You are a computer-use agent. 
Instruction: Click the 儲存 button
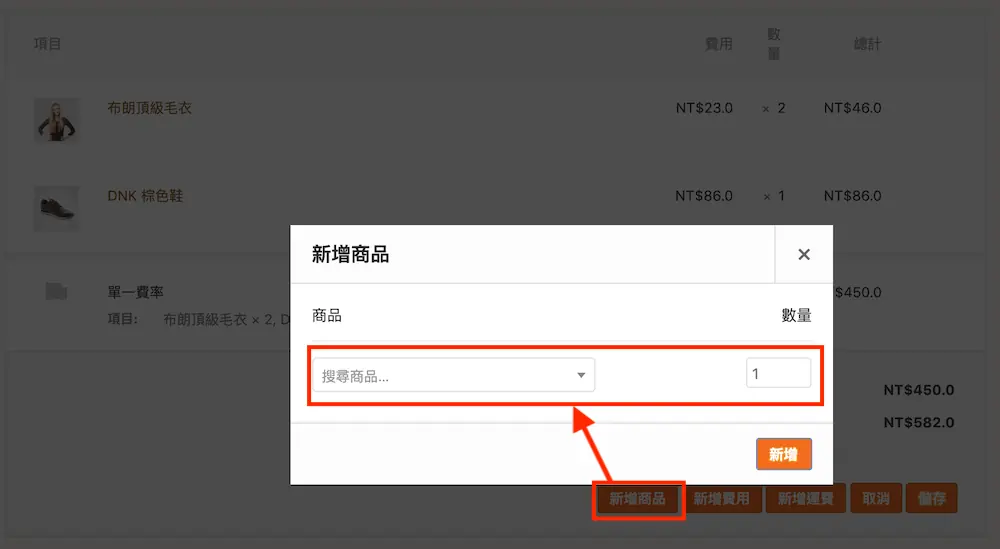932,499
